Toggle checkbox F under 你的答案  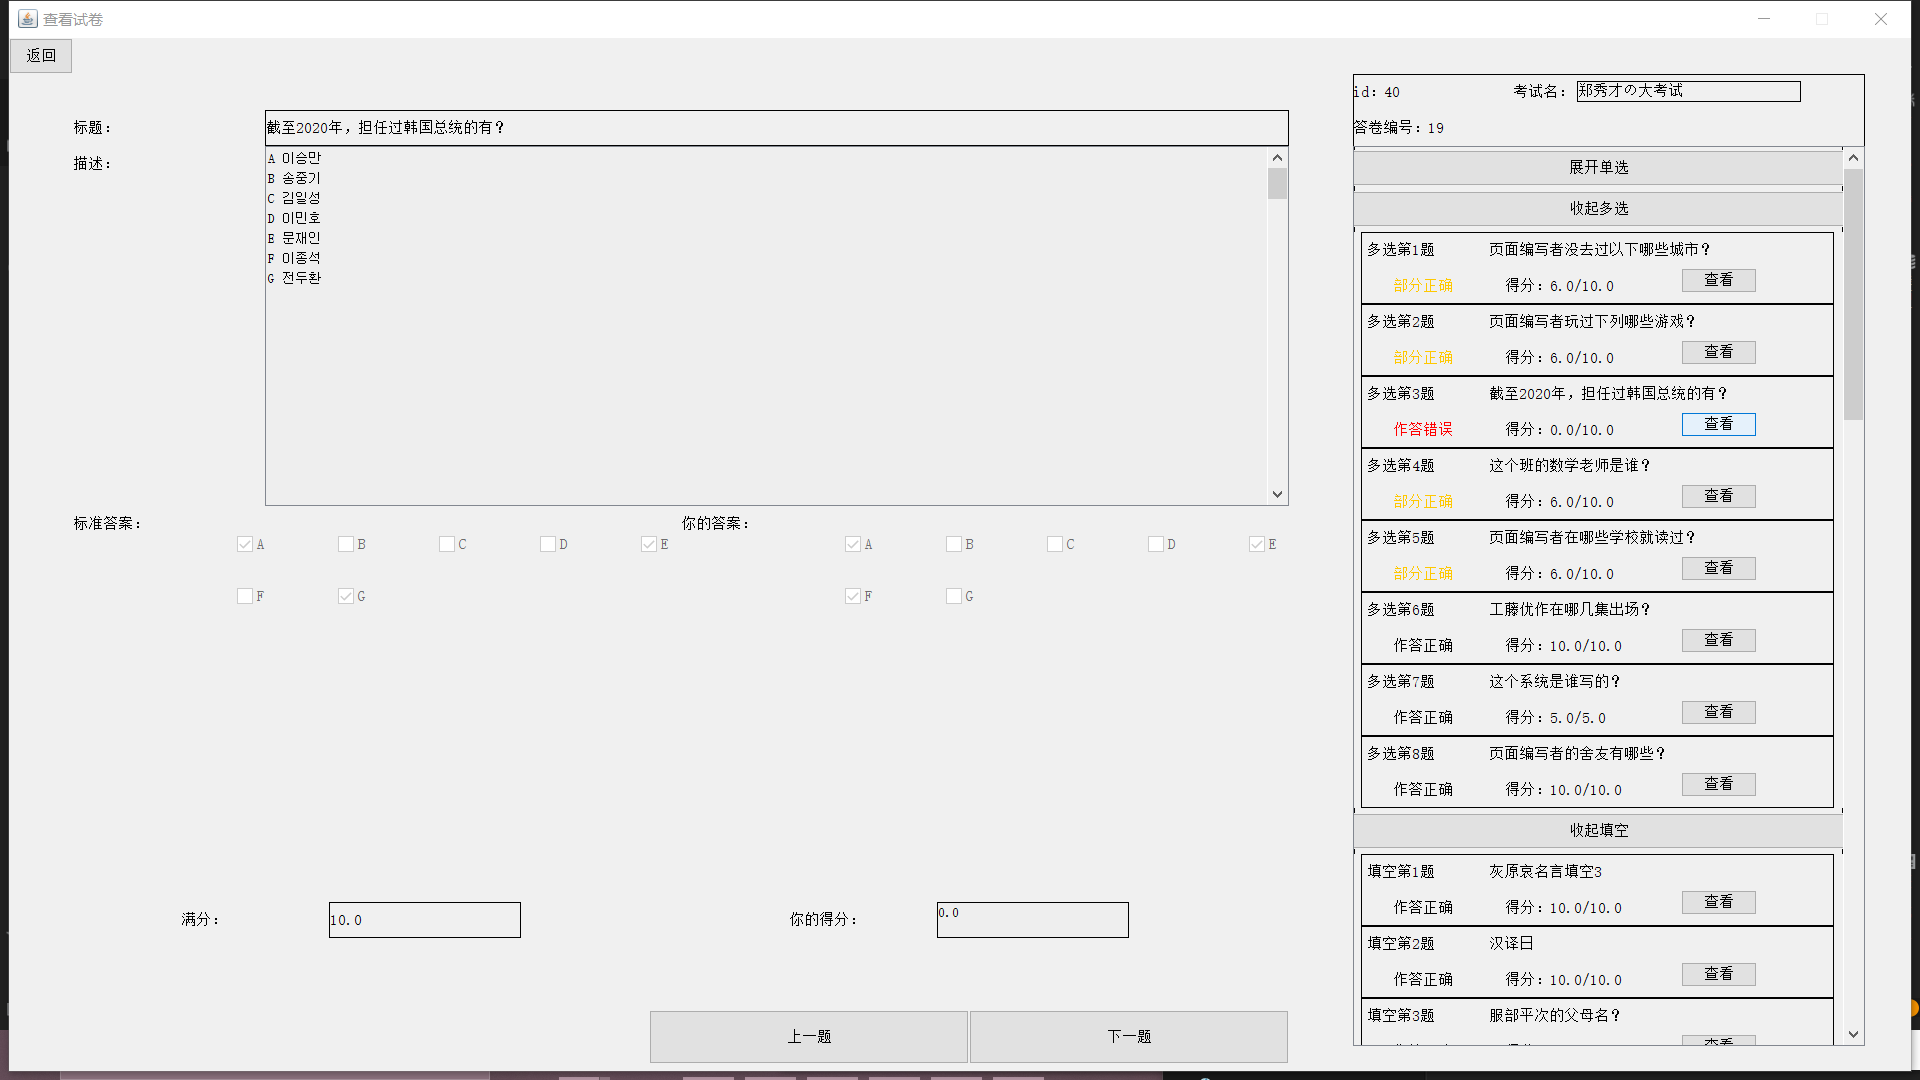(853, 596)
